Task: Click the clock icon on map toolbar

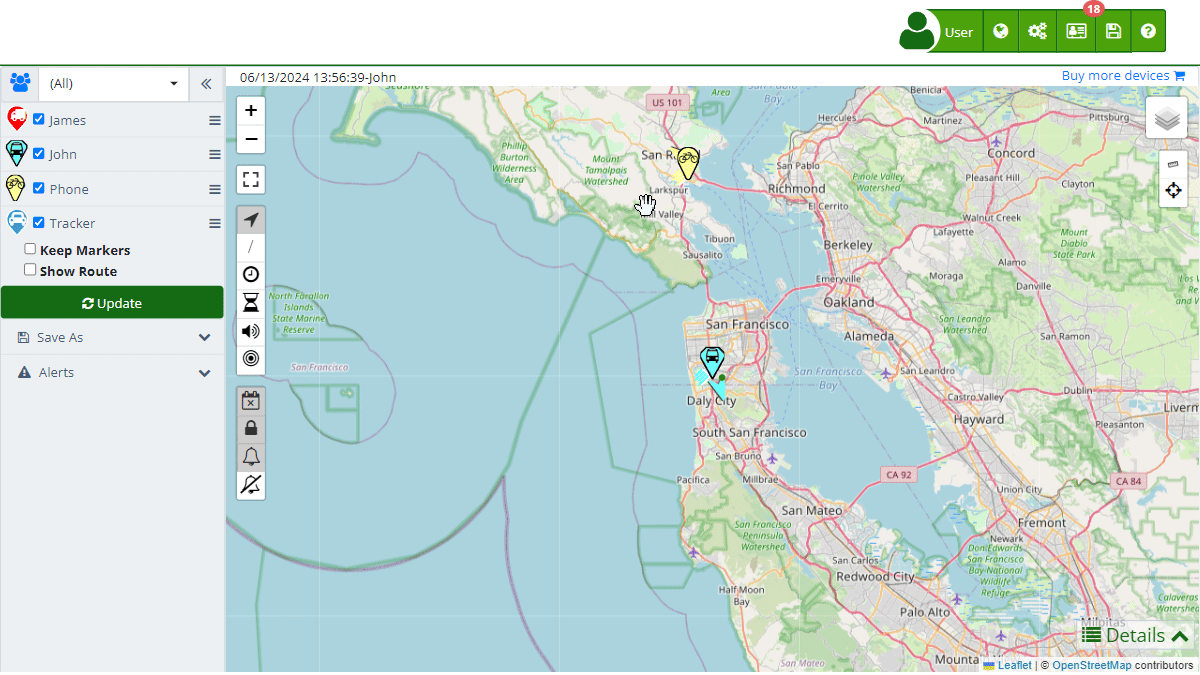Action: (251, 274)
